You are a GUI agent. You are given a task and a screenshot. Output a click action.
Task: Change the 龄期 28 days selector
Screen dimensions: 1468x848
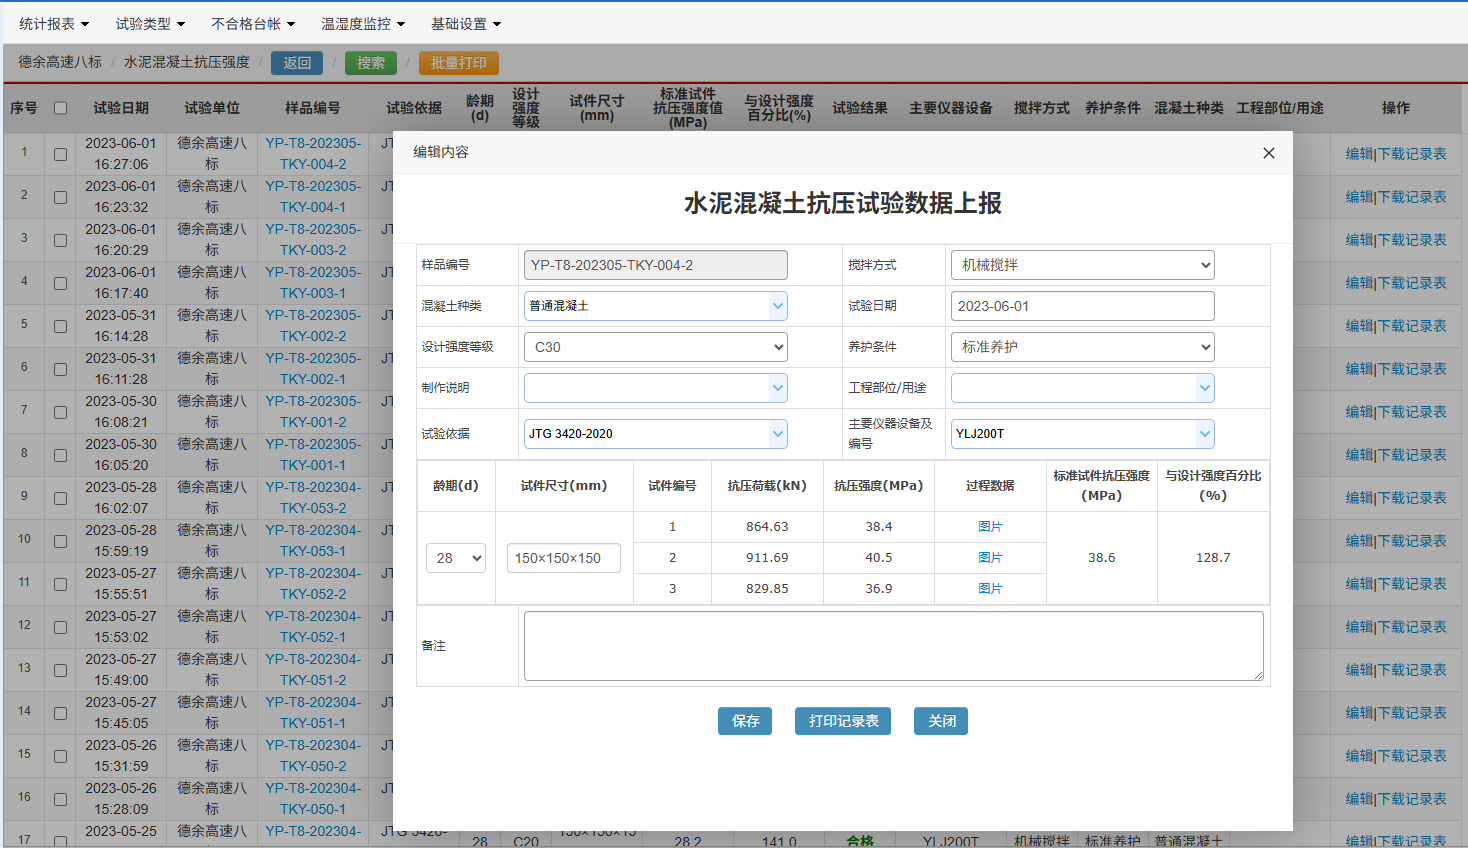coord(456,558)
